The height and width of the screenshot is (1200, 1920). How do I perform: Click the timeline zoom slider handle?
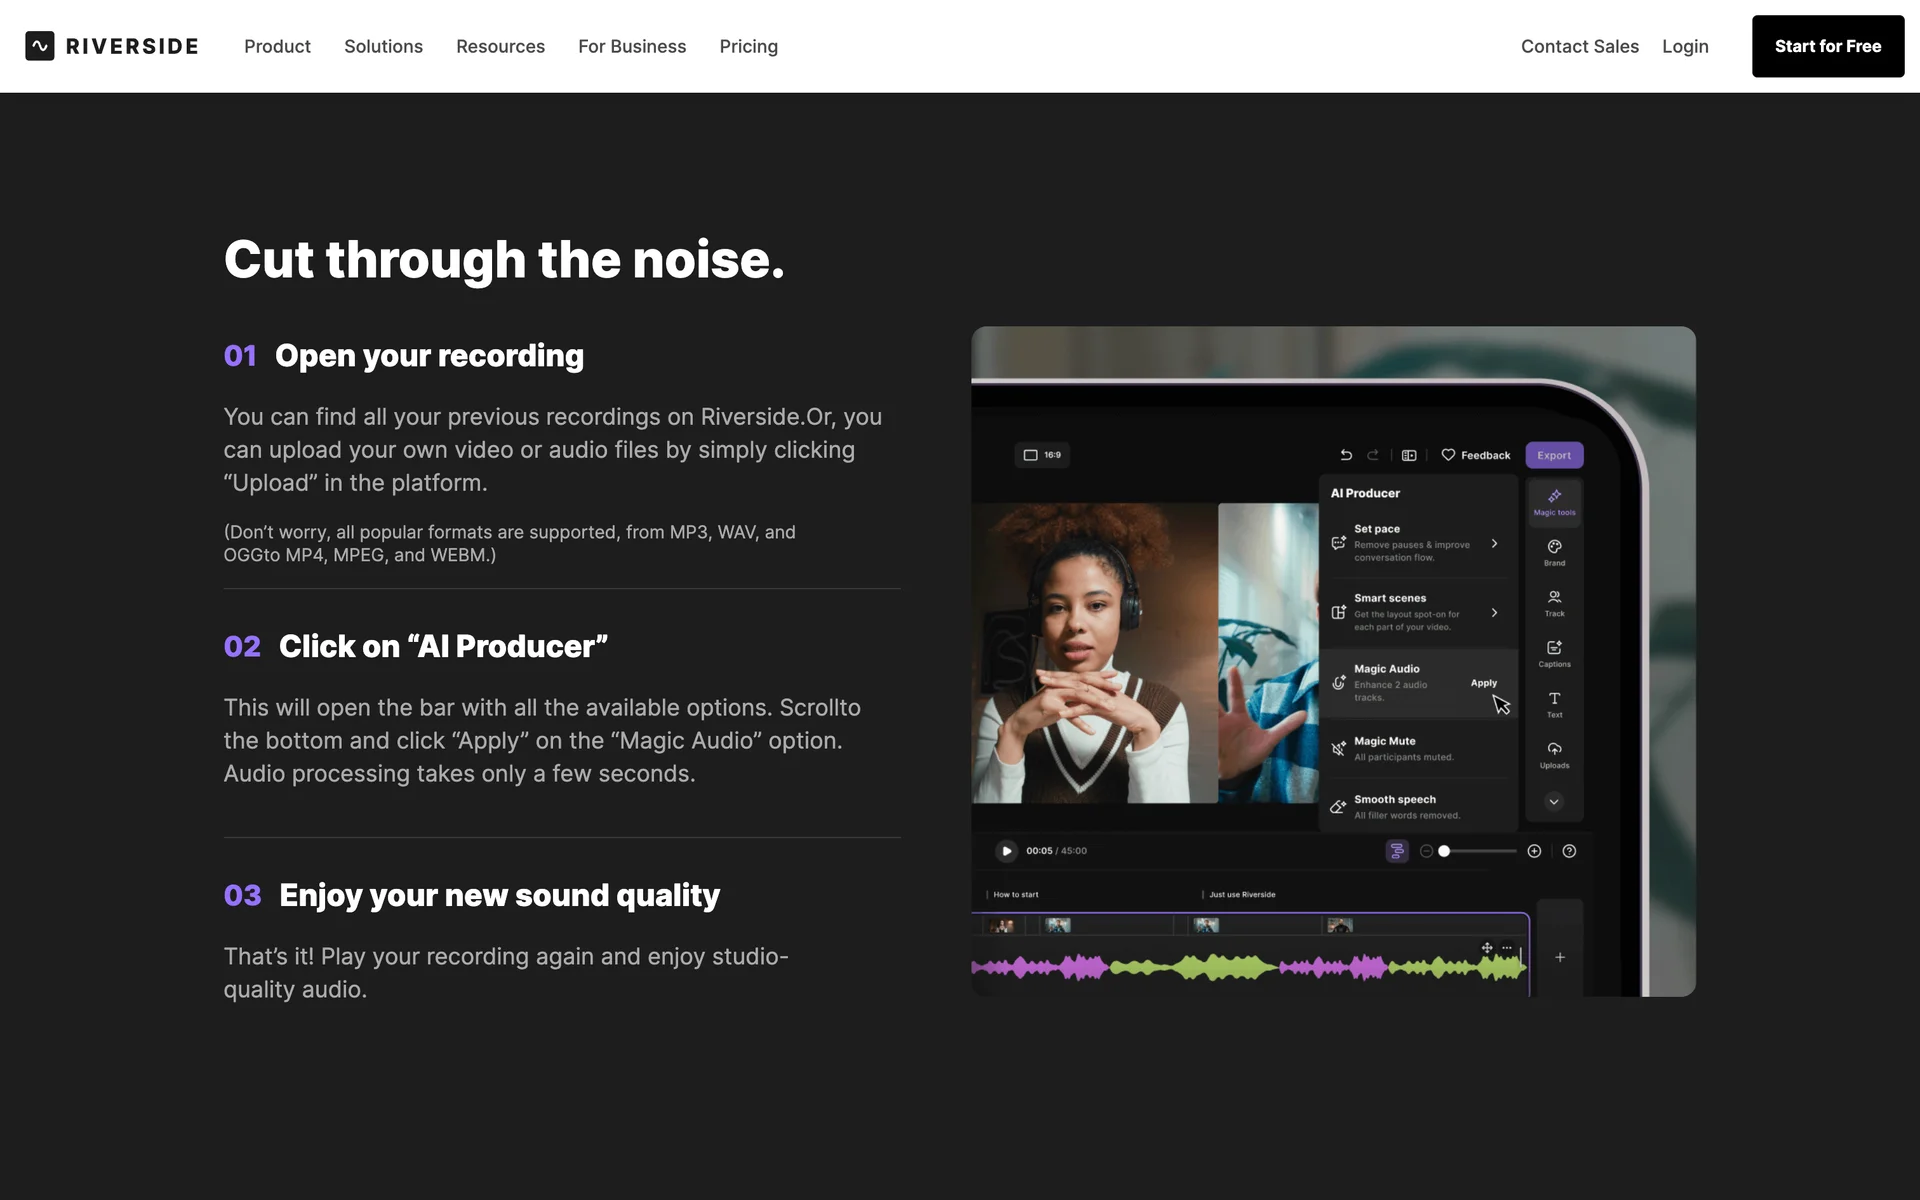click(1444, 851)
